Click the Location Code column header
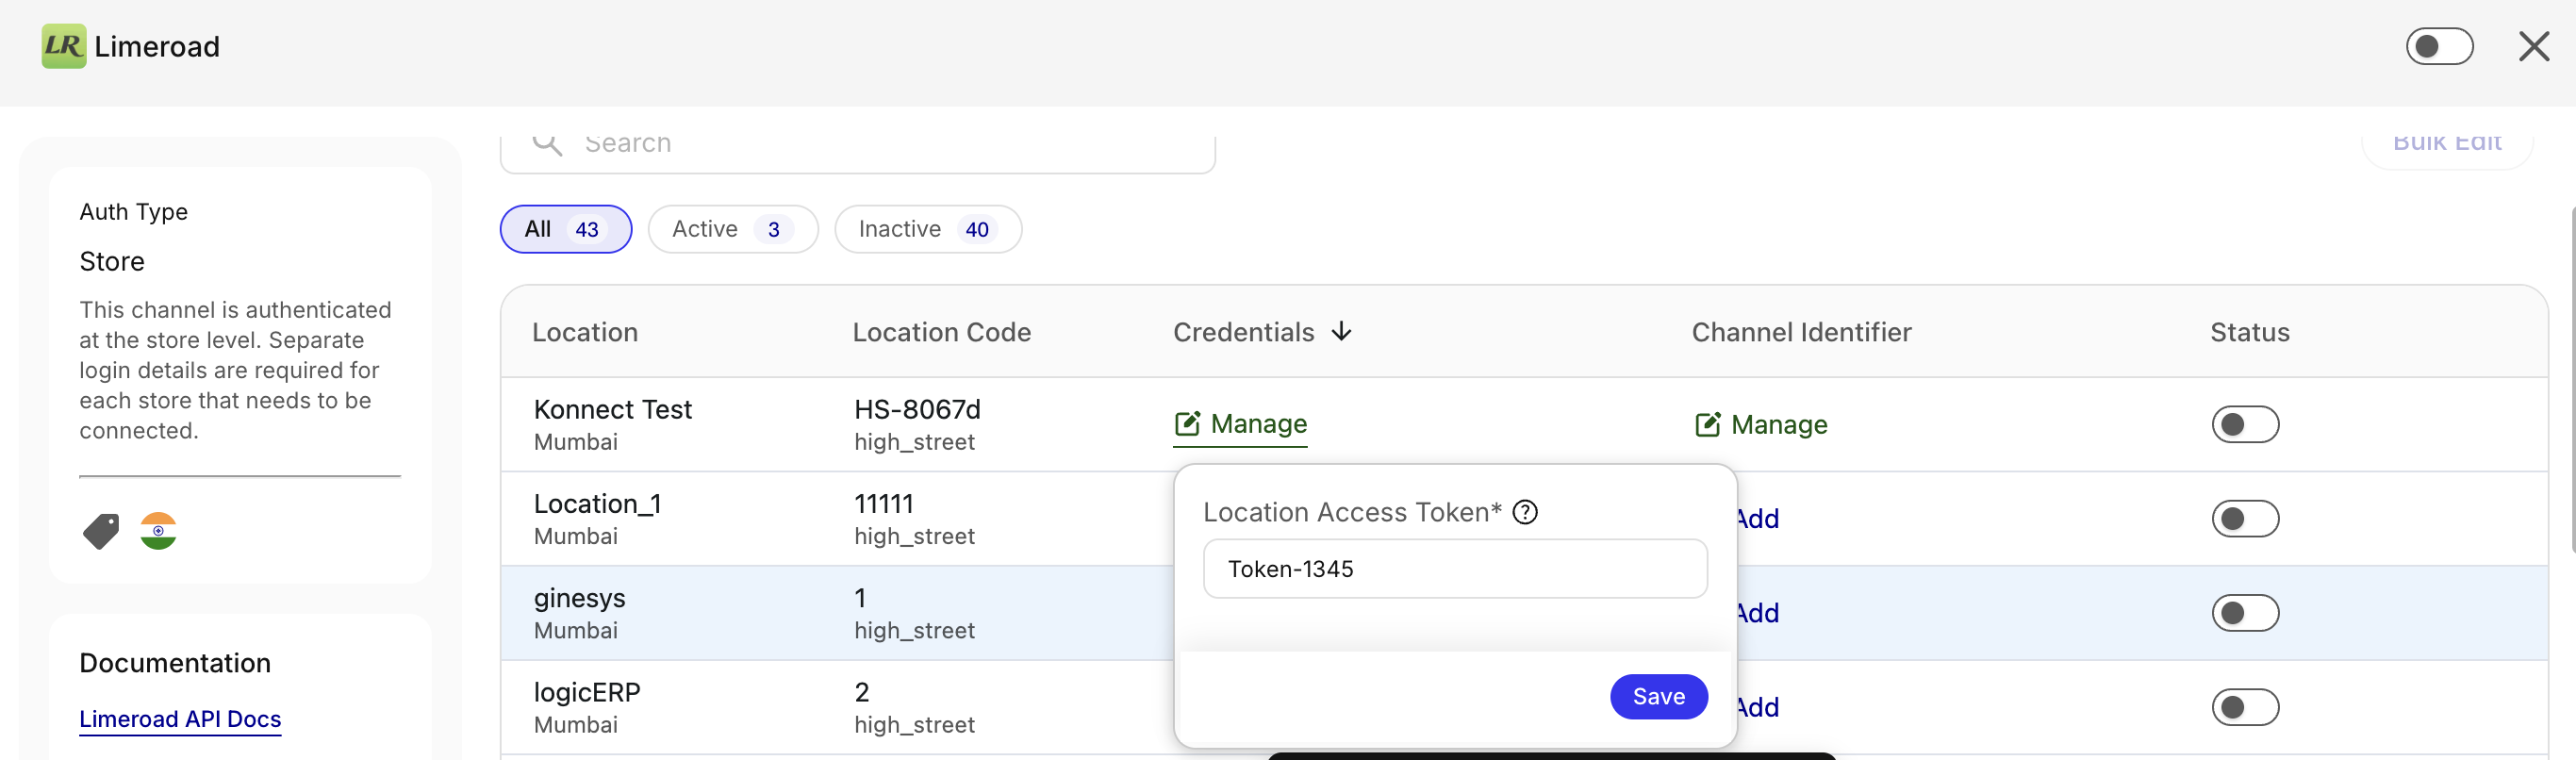 coord(941,332)
